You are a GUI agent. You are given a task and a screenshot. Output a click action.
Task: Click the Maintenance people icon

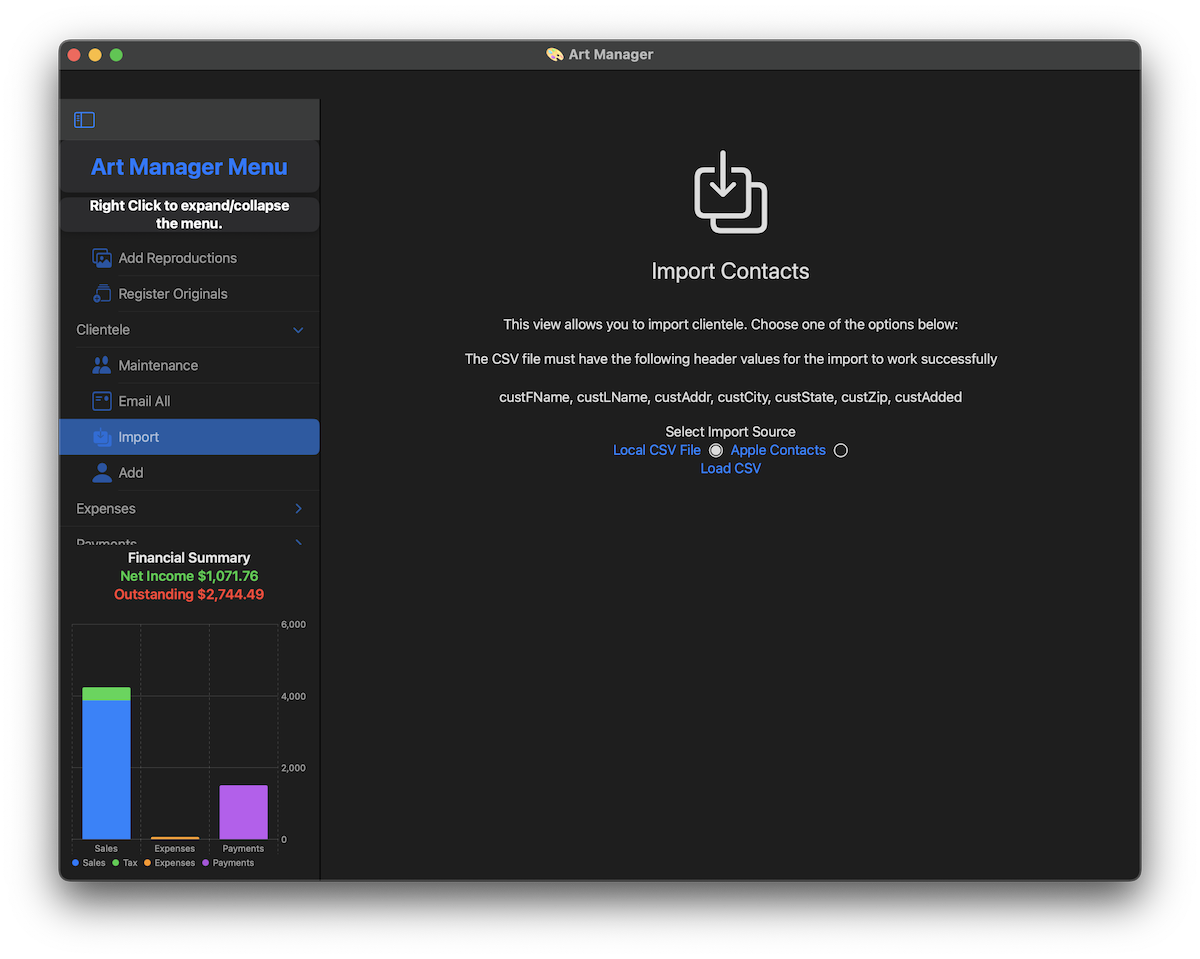coord(102,366)
